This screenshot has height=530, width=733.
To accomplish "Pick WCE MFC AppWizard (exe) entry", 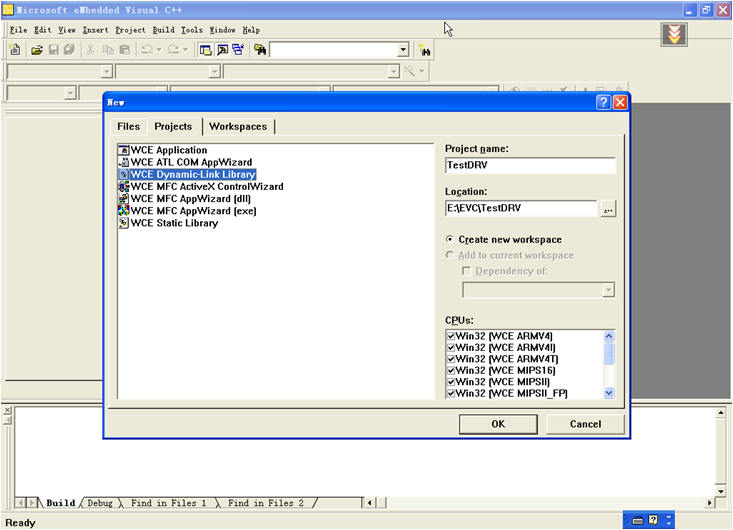I will (x=193, y=211).
